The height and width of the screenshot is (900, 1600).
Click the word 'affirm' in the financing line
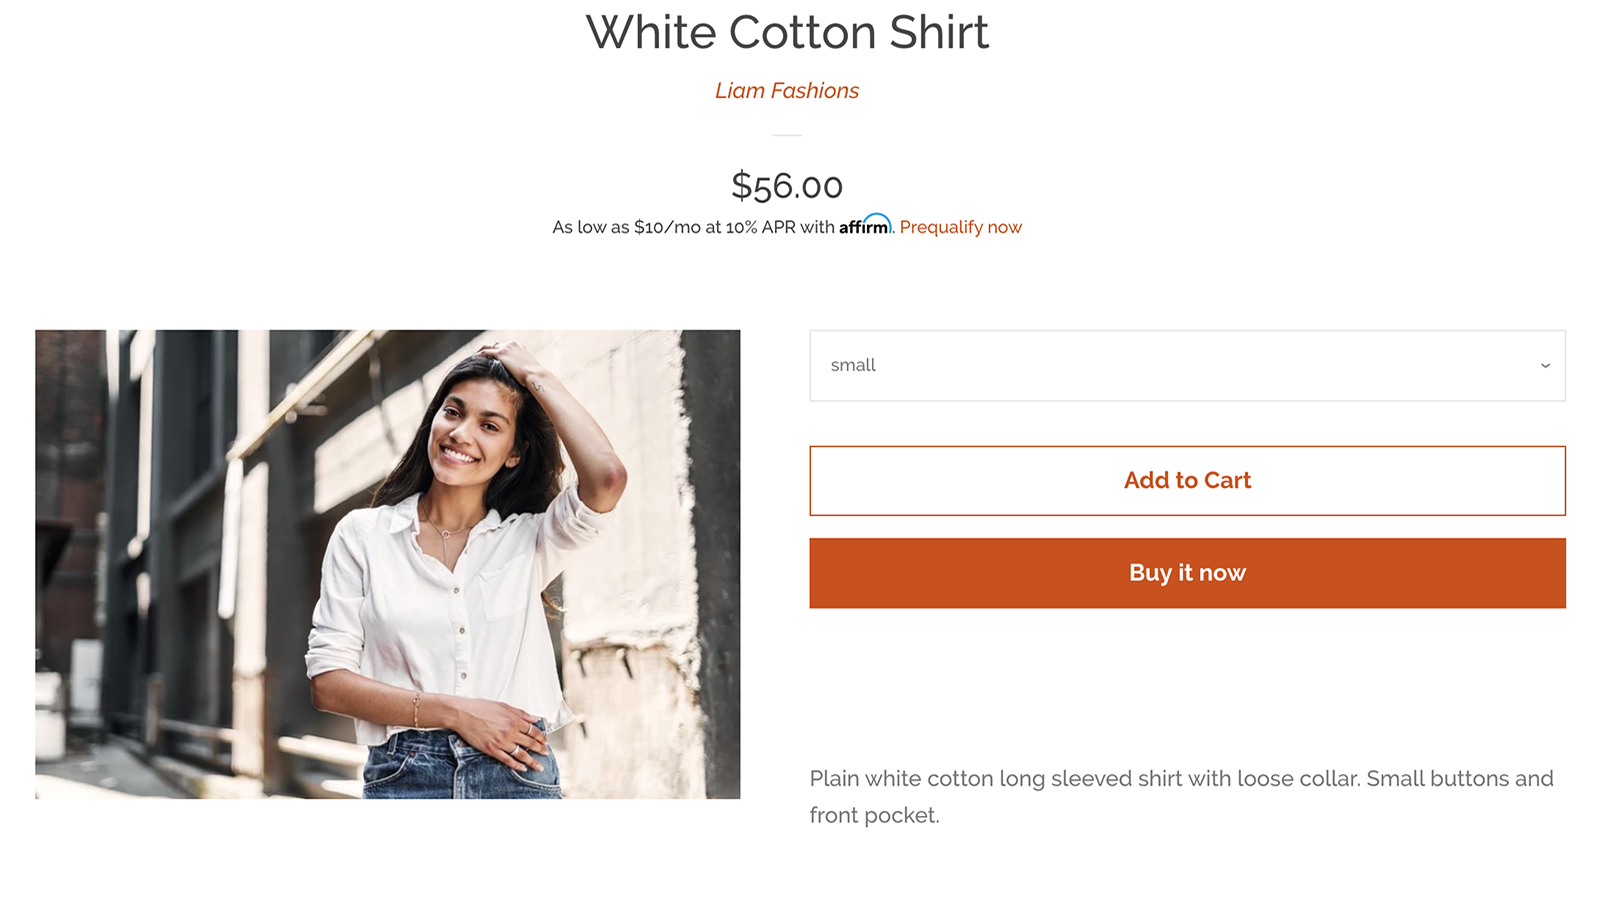(866, 225)
